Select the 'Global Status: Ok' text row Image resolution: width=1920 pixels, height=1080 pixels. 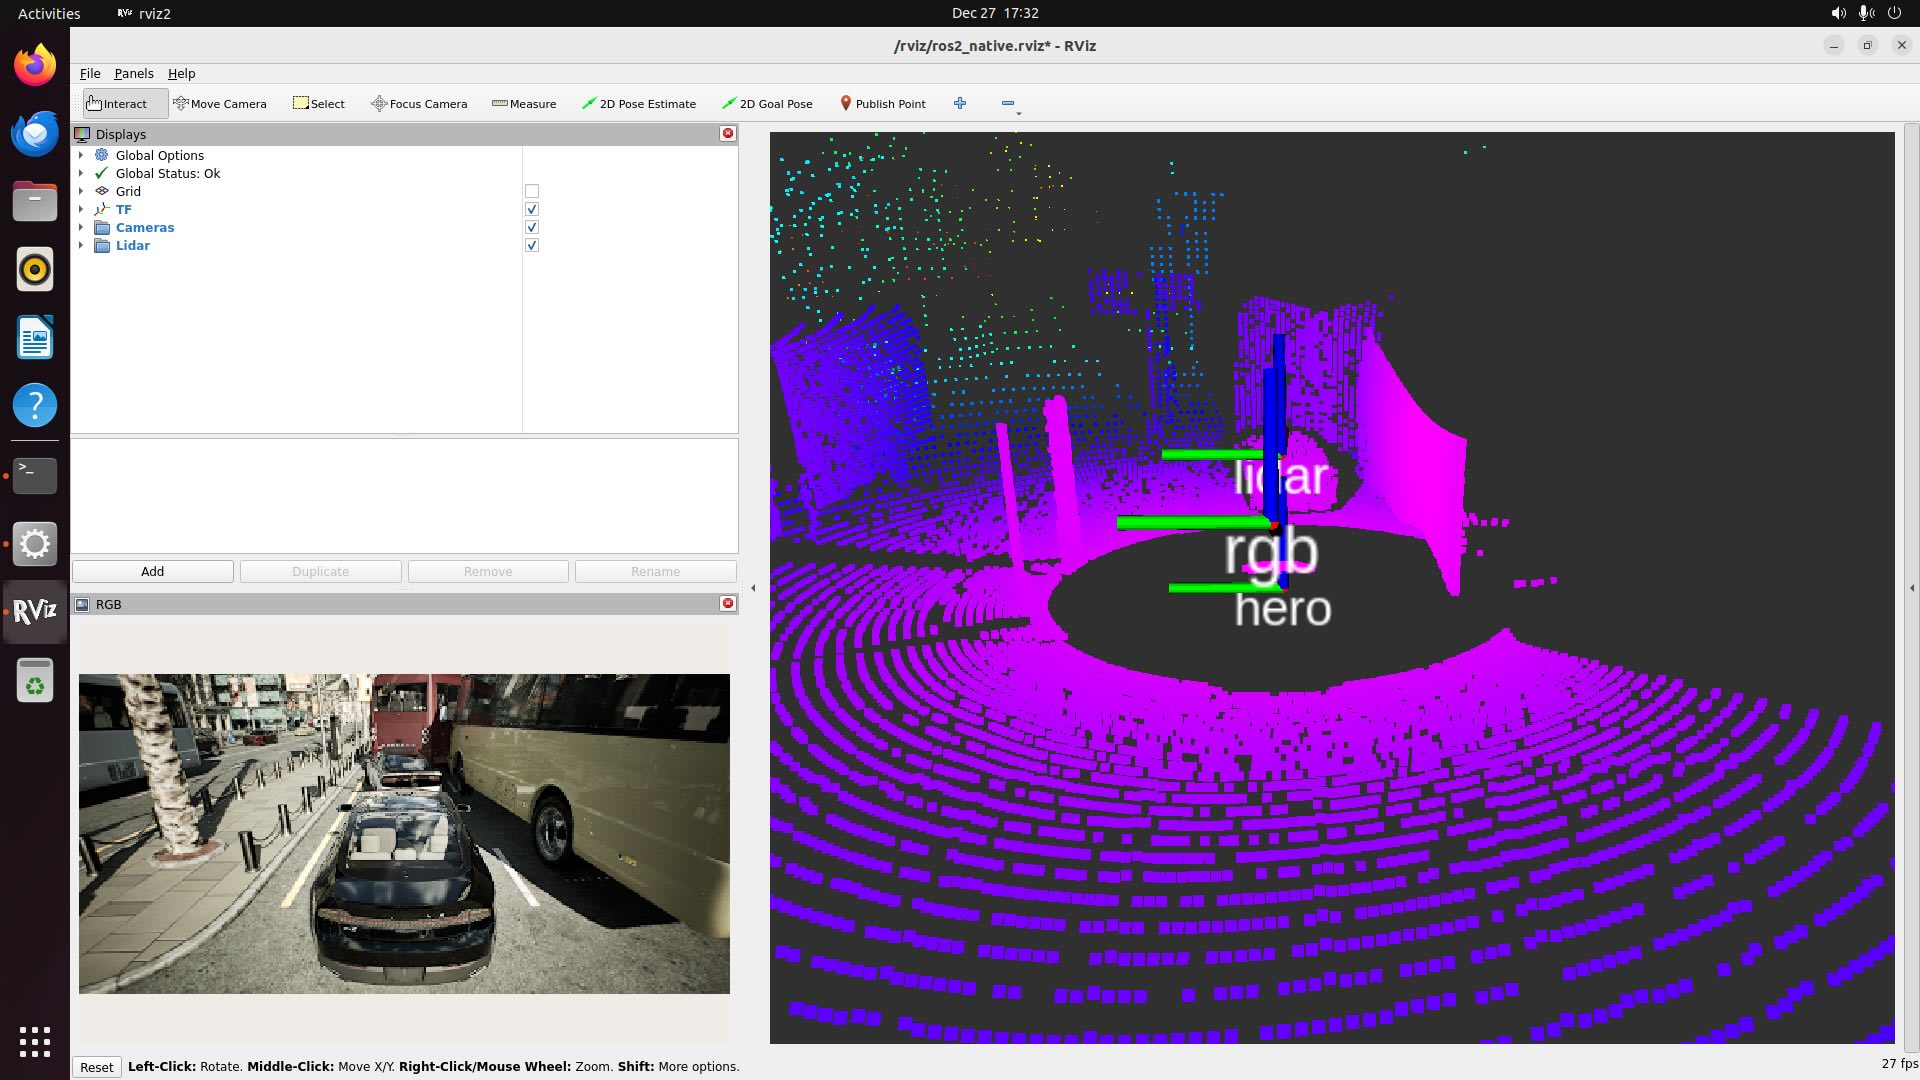point(168,173)
